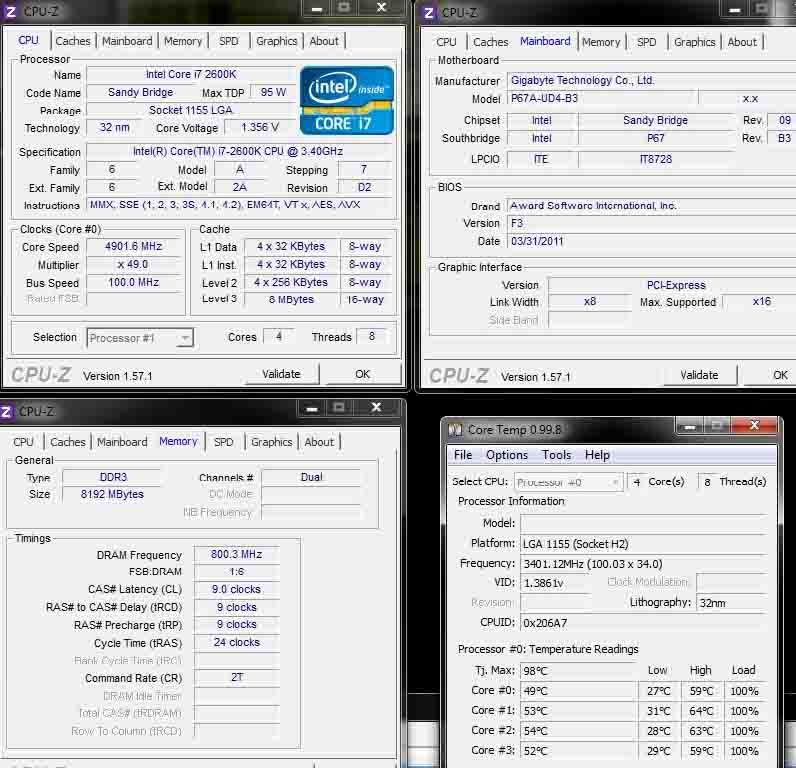The width and height of the screenshot is (796, 768).
Task: Open the SPD tab in the CPU window
Action: pos(228,41)
